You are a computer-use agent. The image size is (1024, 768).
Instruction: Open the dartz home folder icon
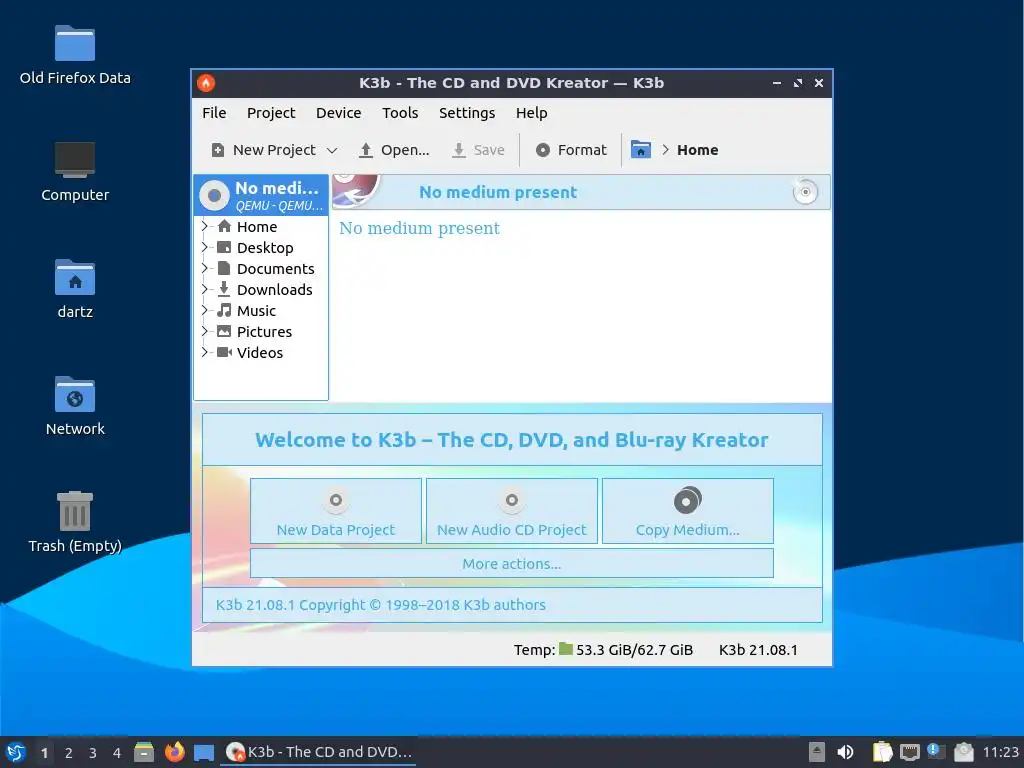tap(75, 289)
